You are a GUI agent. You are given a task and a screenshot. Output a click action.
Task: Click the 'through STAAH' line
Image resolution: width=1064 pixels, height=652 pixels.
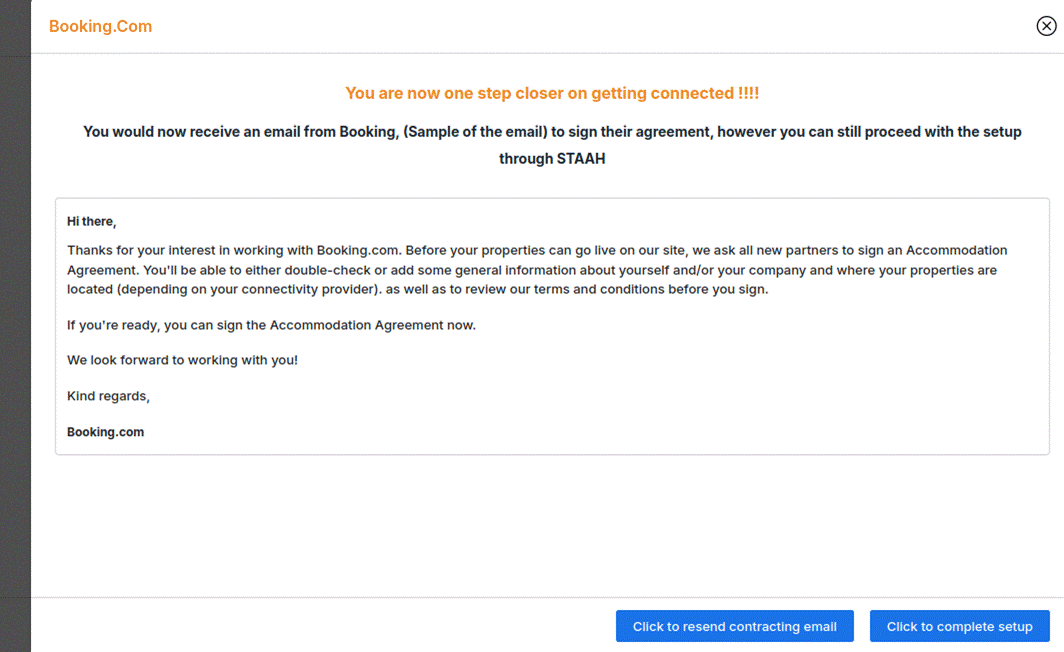551,158
